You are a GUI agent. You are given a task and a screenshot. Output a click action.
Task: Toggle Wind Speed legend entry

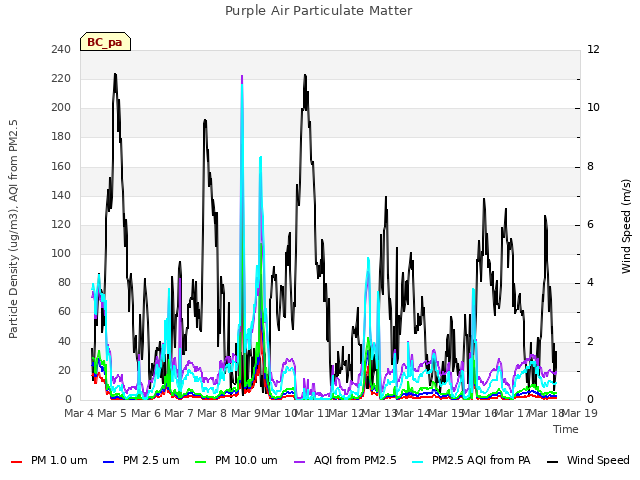point(588,460)
